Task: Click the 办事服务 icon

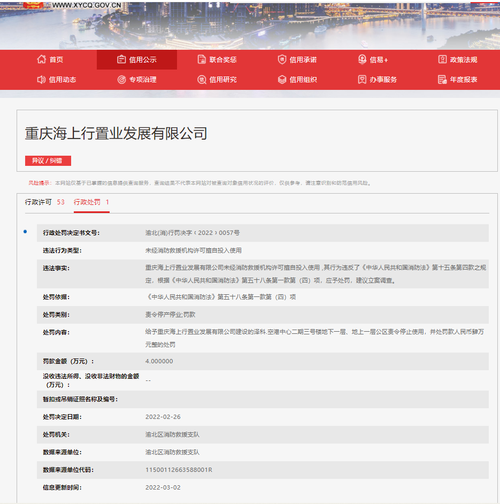Action: coord(362,79)
